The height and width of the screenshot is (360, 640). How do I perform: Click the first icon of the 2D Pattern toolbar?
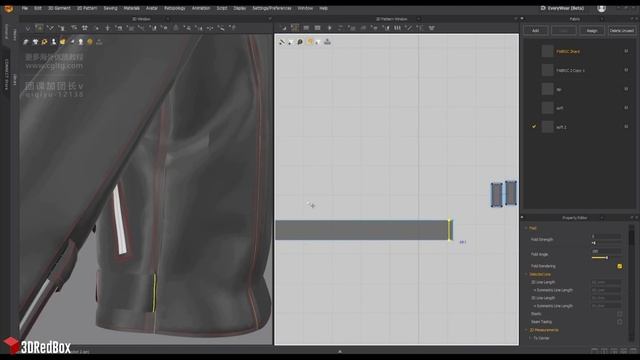pyautogui.click(x=284, y=28)
